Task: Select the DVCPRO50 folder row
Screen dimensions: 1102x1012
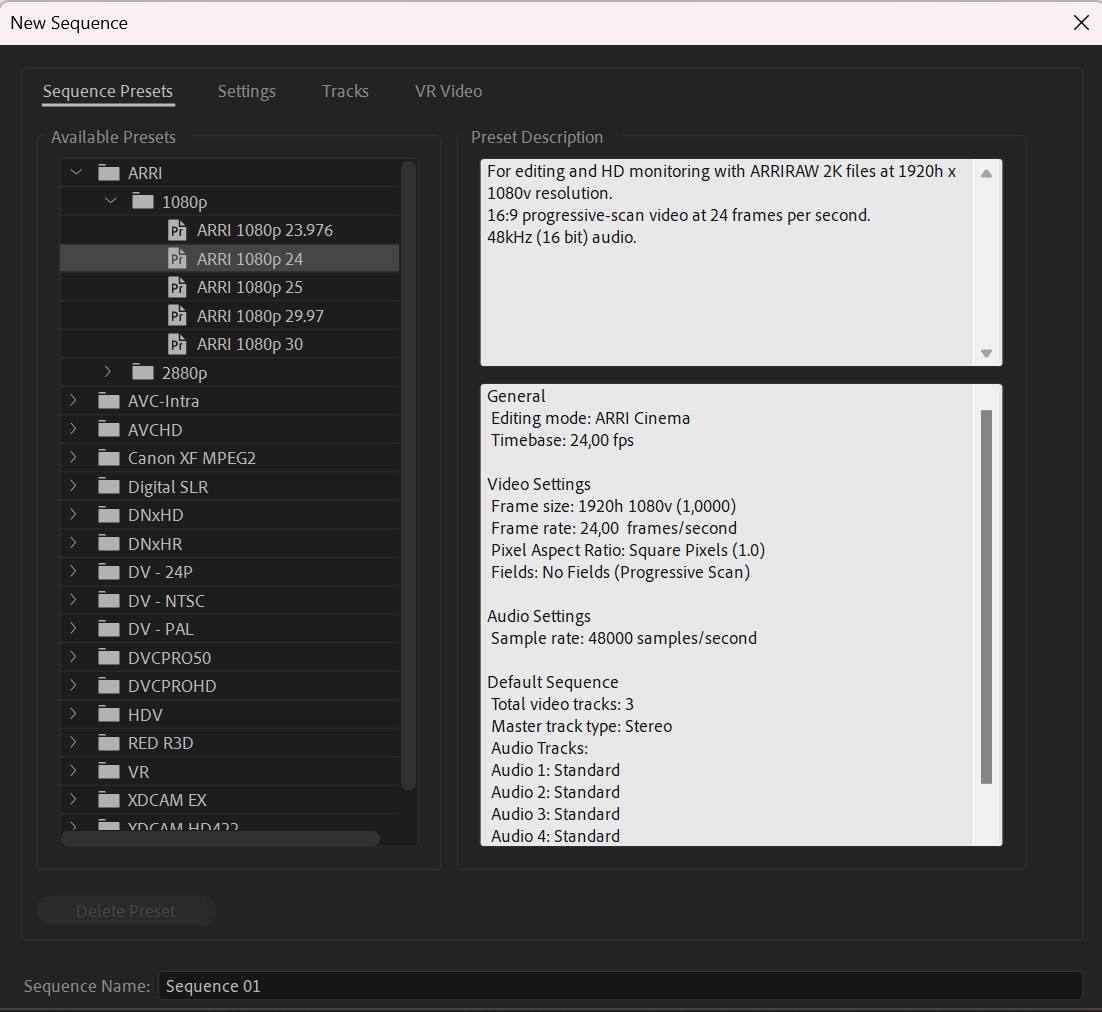Action: tap(230, 656)
